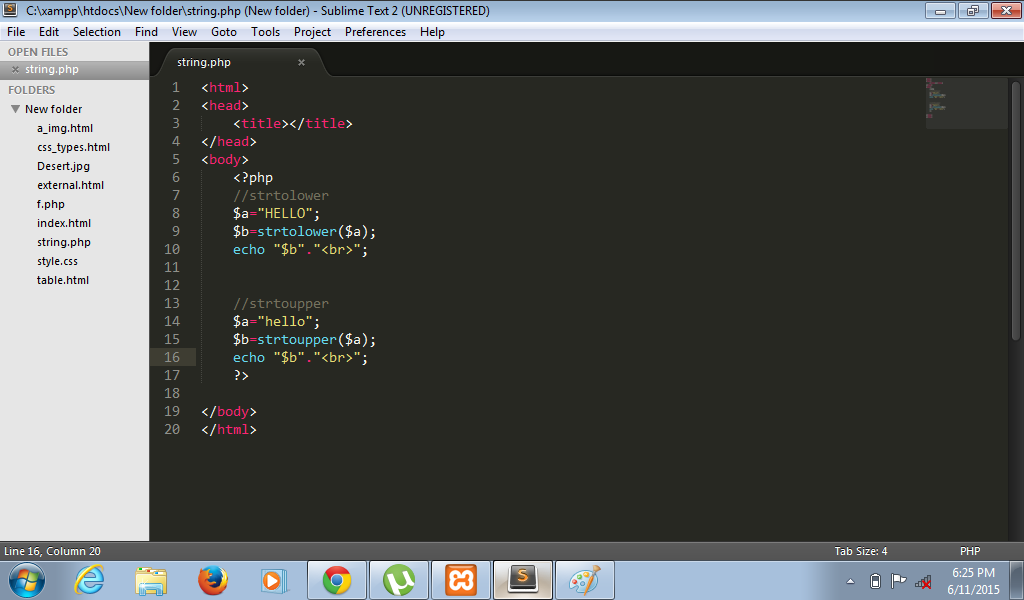This screenshot has height=600, width=1024.
Task: Click Line 16, Column 20 status text
Action: (x=52, y=551)
